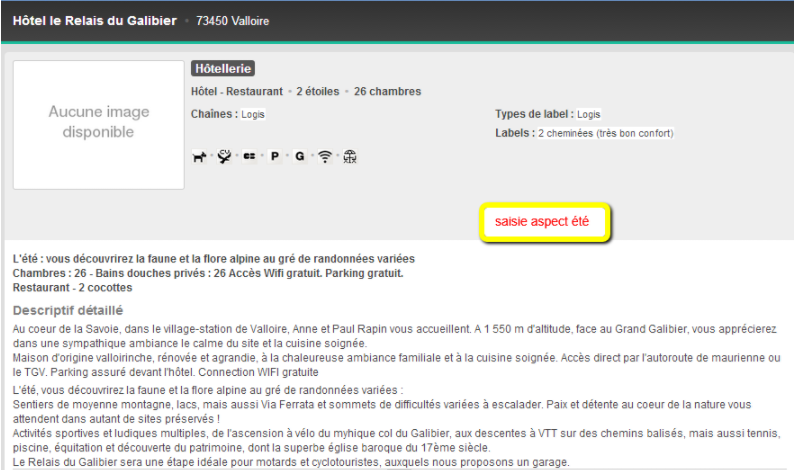The width and height of the screenshot is (796, 470).
Task: Click the 2 étoiles rating text
Action: [x=318, y=91]
